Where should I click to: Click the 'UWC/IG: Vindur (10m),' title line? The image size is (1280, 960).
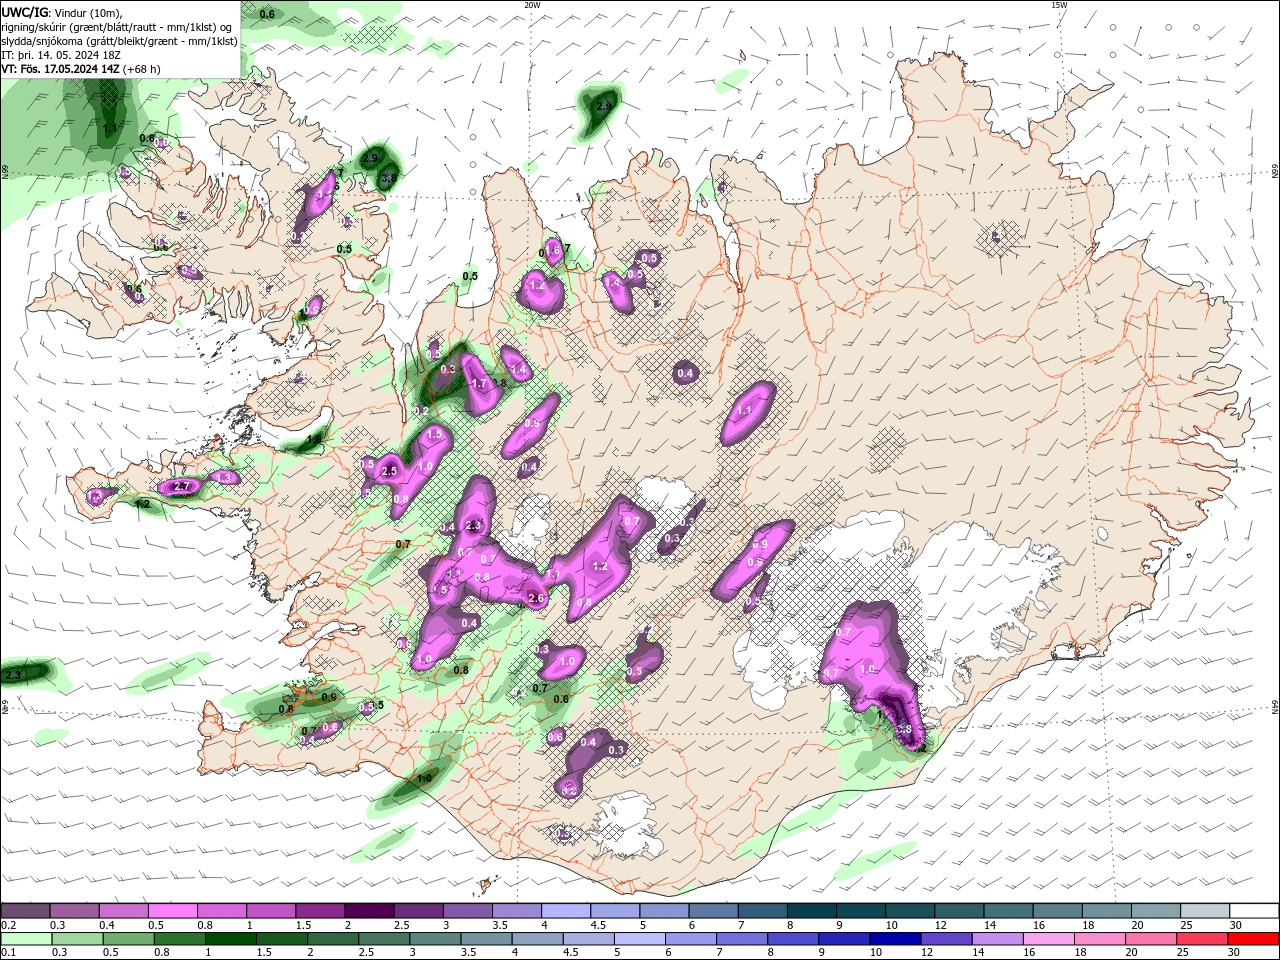[x=62, y=12]
